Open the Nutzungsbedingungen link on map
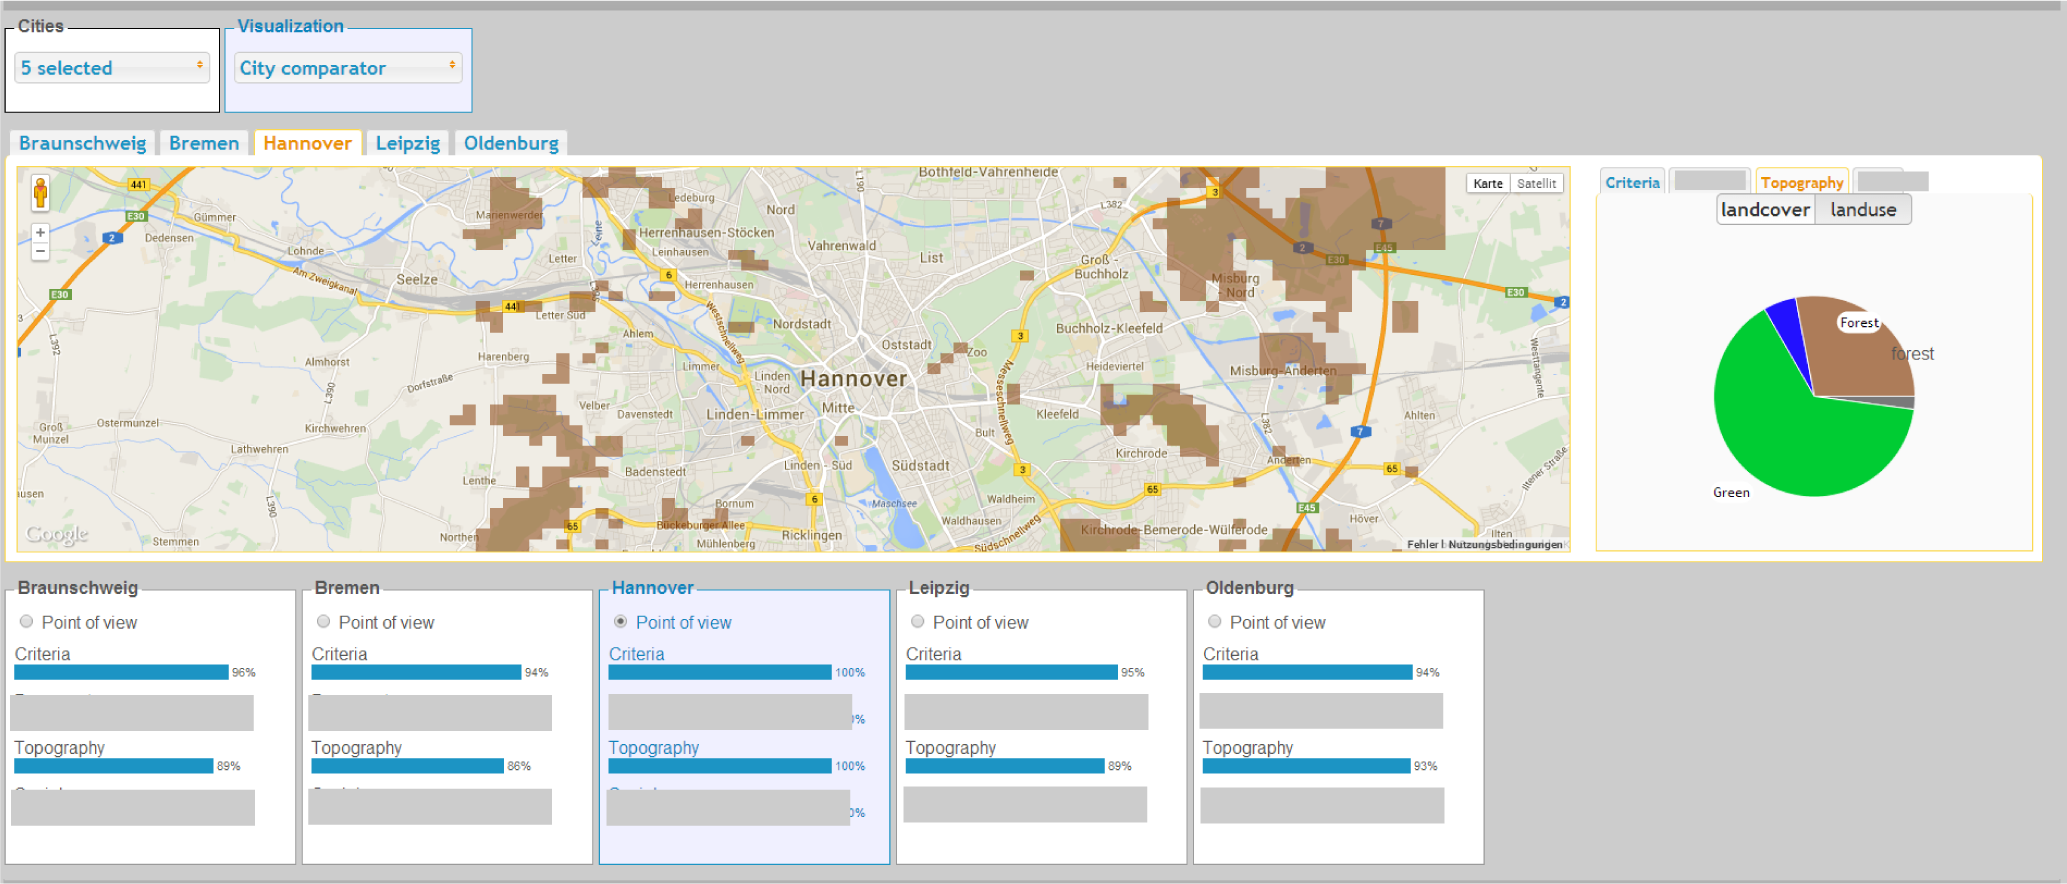2067x884 pixels. pos(1505,544)
